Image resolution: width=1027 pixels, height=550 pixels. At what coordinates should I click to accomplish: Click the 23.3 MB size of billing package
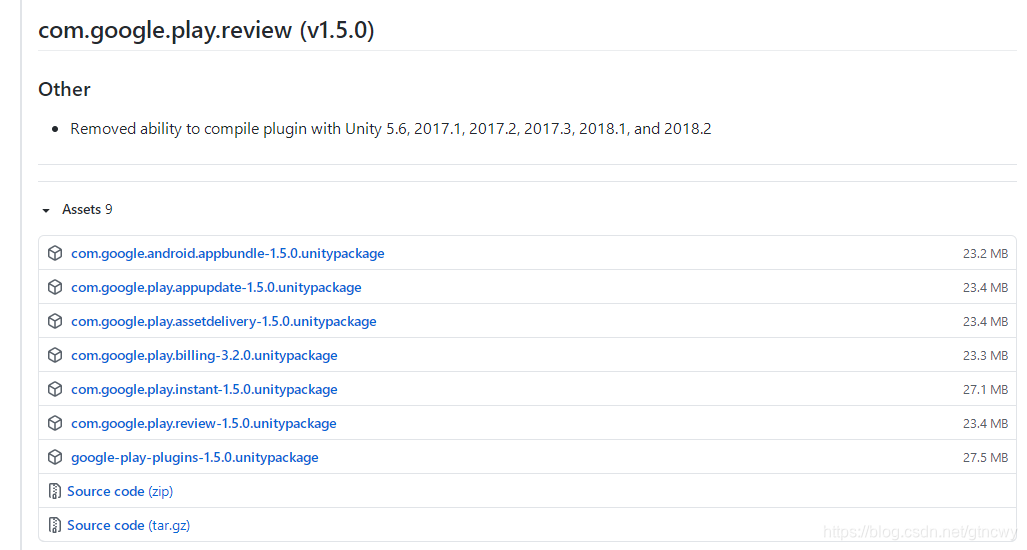[x=985, y=356]
